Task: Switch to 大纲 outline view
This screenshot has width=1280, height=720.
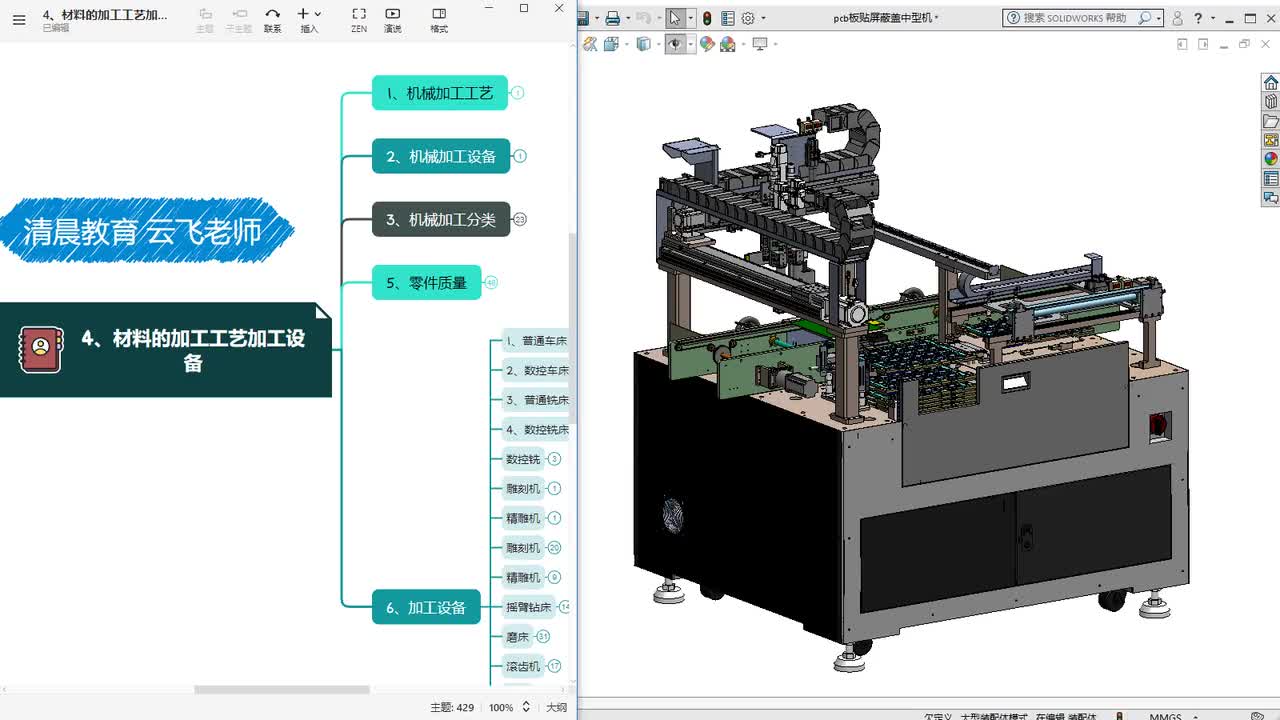Action: click(556, 707)
